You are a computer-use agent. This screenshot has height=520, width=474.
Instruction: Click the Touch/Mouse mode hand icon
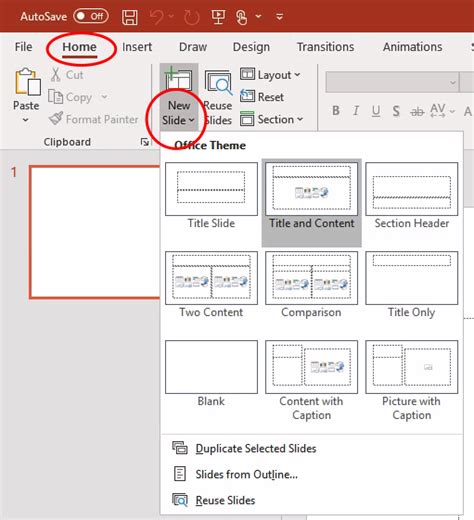tap(241, 17)
